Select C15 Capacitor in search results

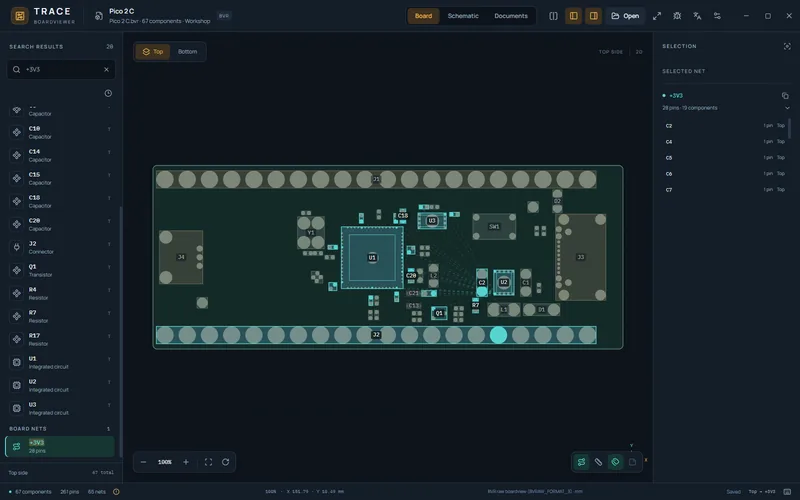click(61, 178)
